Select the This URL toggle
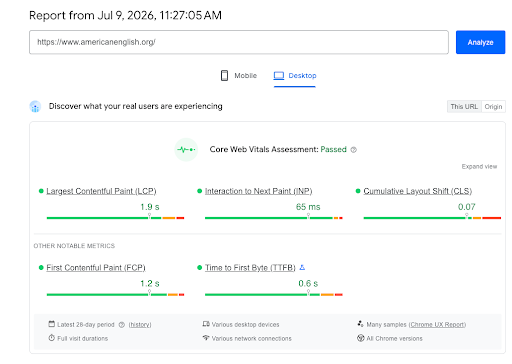 tap(464, 107)
